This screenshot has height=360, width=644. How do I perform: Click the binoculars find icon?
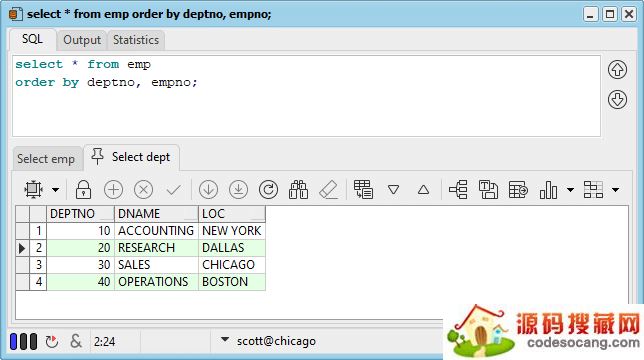(299, 190)
